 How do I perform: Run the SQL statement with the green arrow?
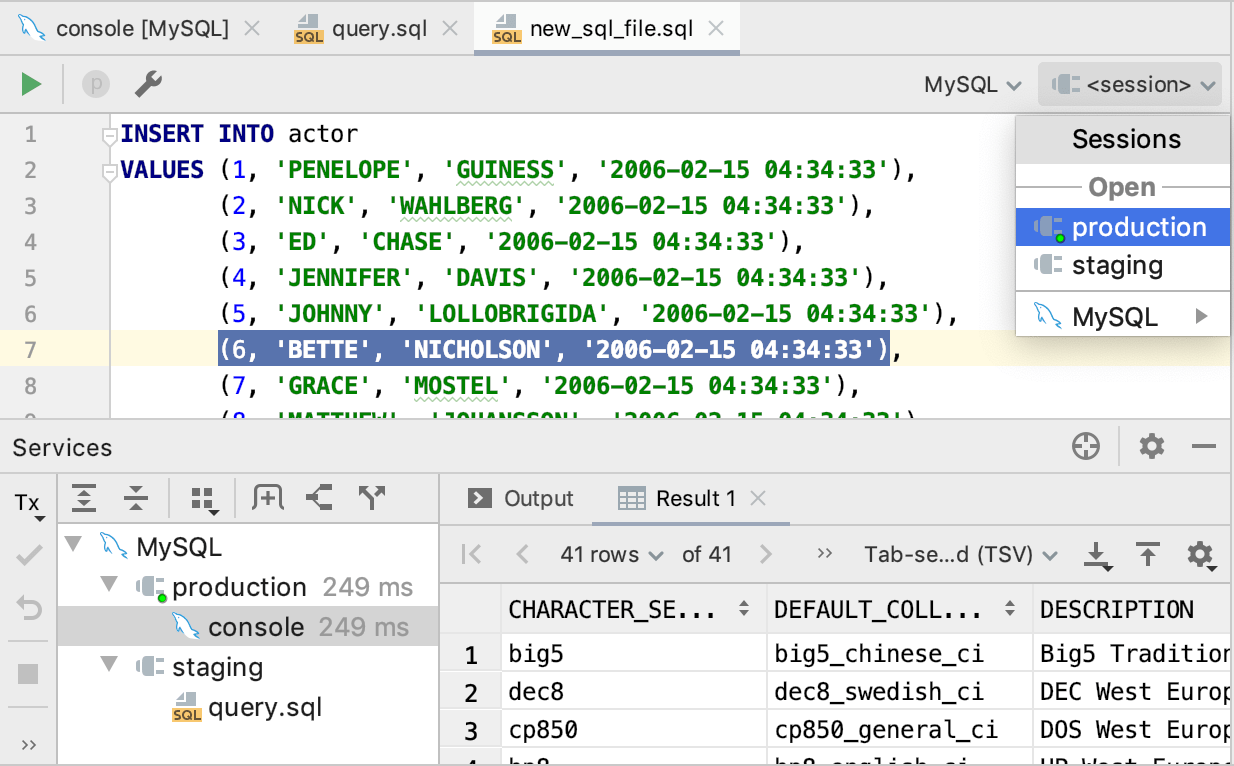coord(30,84)
